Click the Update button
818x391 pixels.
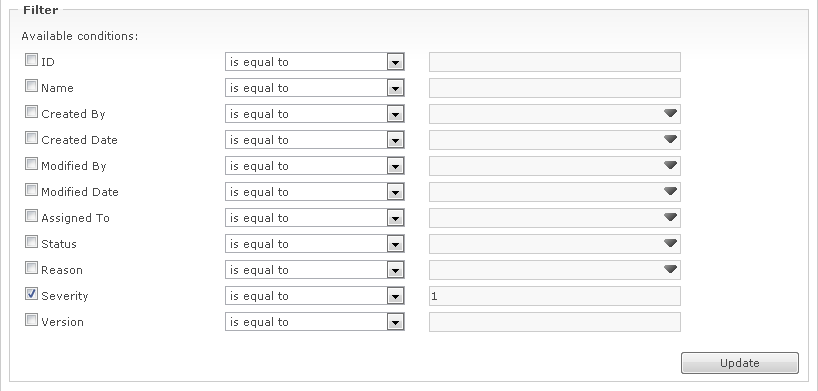click(x=740, y=363)
